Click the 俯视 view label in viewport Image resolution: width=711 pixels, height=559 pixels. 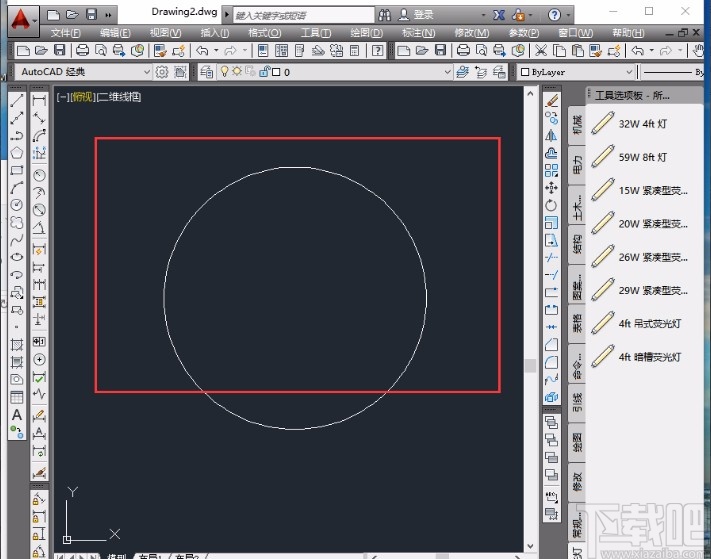click(x=82, y=97)
